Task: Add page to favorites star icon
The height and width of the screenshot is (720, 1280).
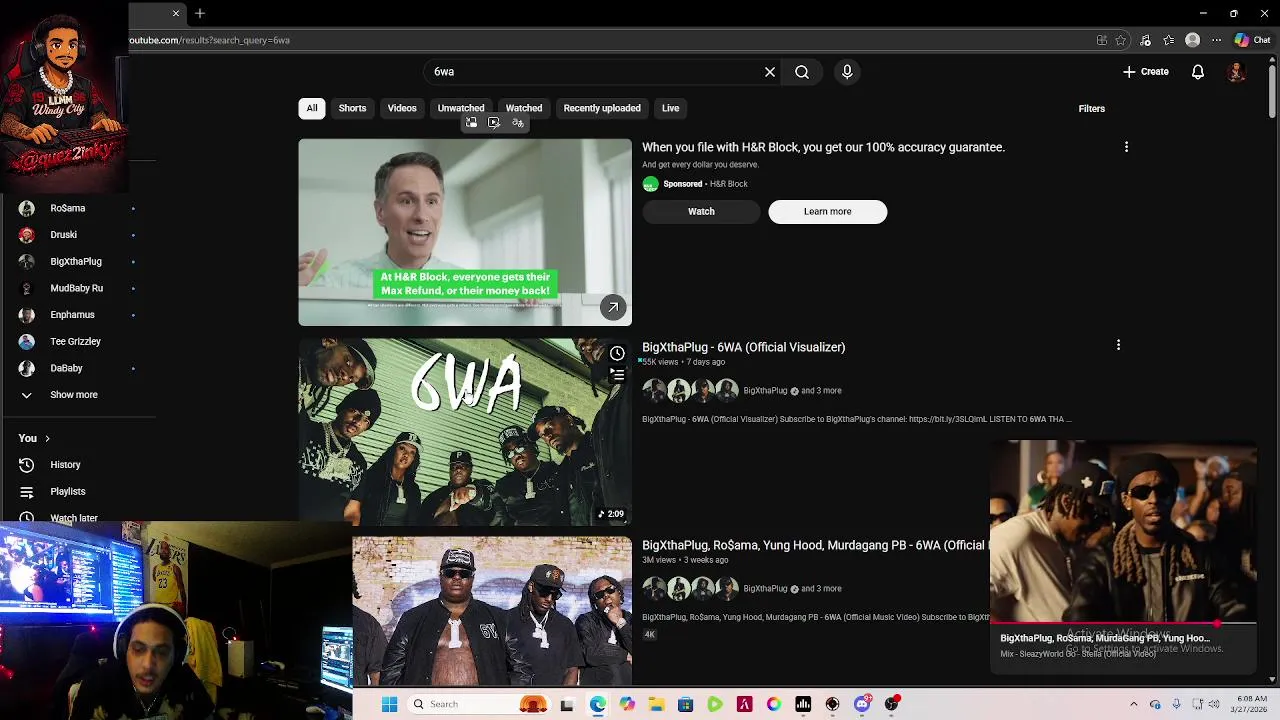Action: point(1121,40)
